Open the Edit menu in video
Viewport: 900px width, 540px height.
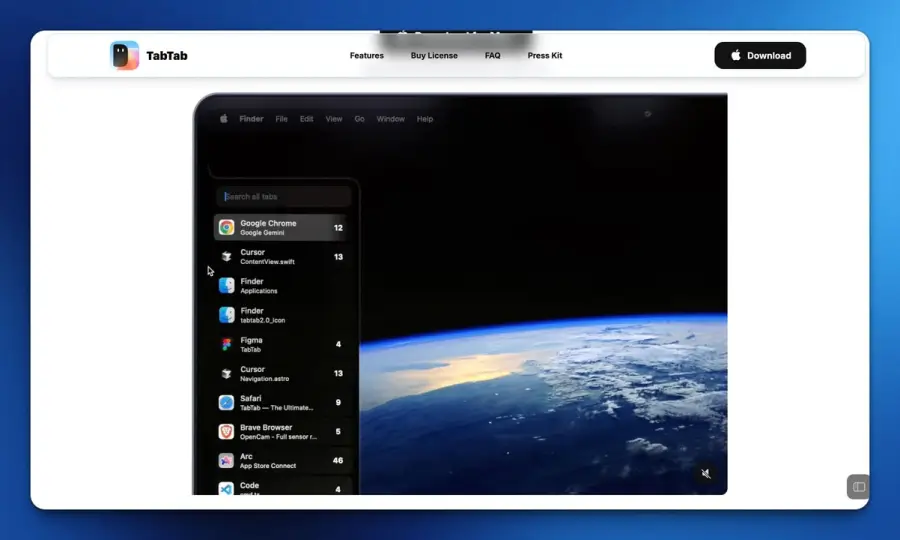click(307, 119)
